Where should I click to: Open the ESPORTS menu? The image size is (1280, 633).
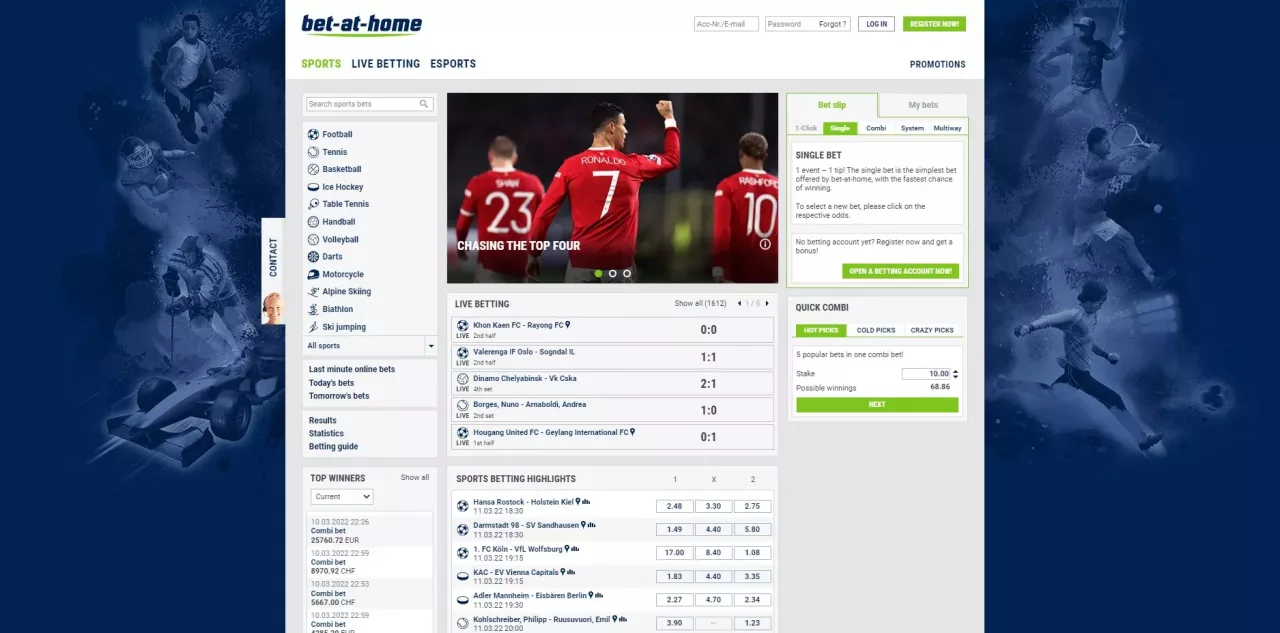[453, 64]
